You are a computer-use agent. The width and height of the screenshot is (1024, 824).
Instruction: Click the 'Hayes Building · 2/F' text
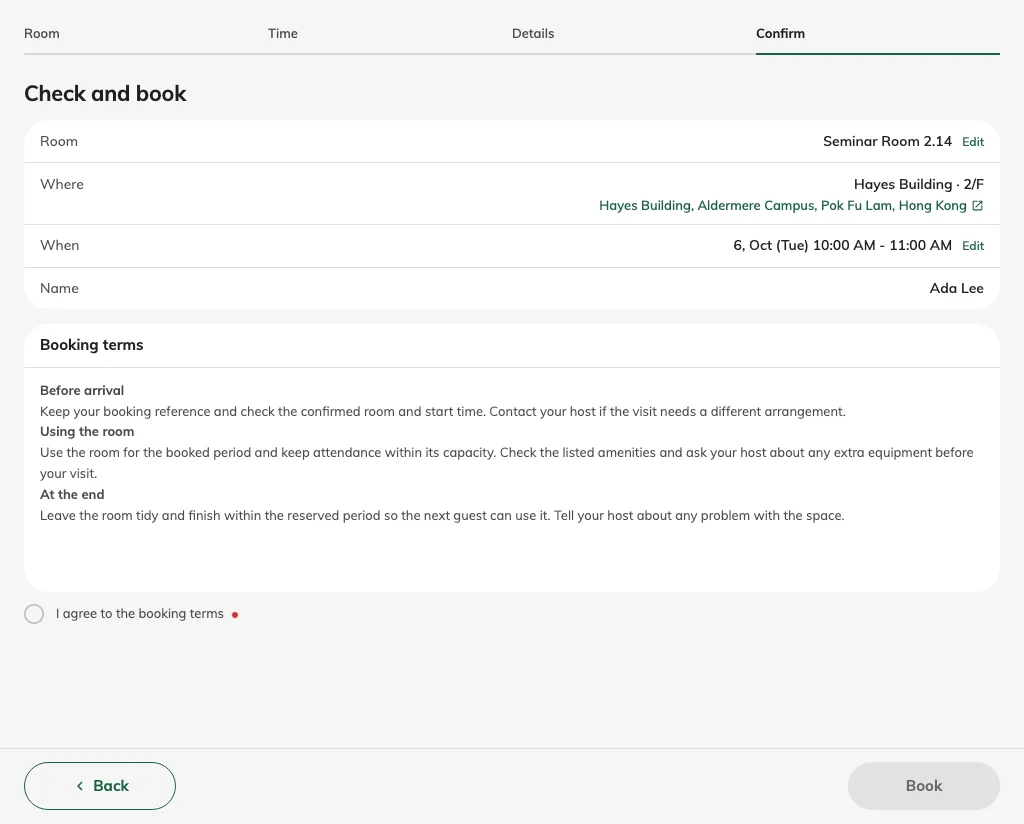tap(918, 184)
